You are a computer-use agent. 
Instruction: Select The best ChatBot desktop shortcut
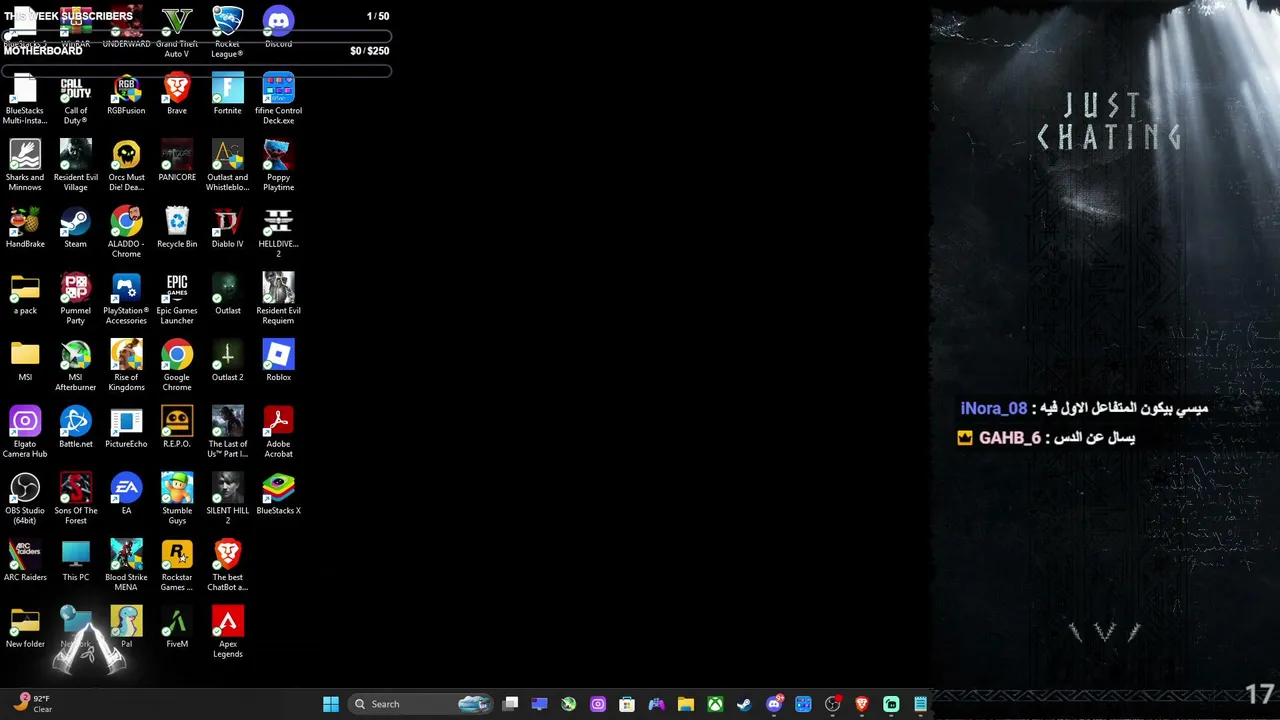pos(228,566)
